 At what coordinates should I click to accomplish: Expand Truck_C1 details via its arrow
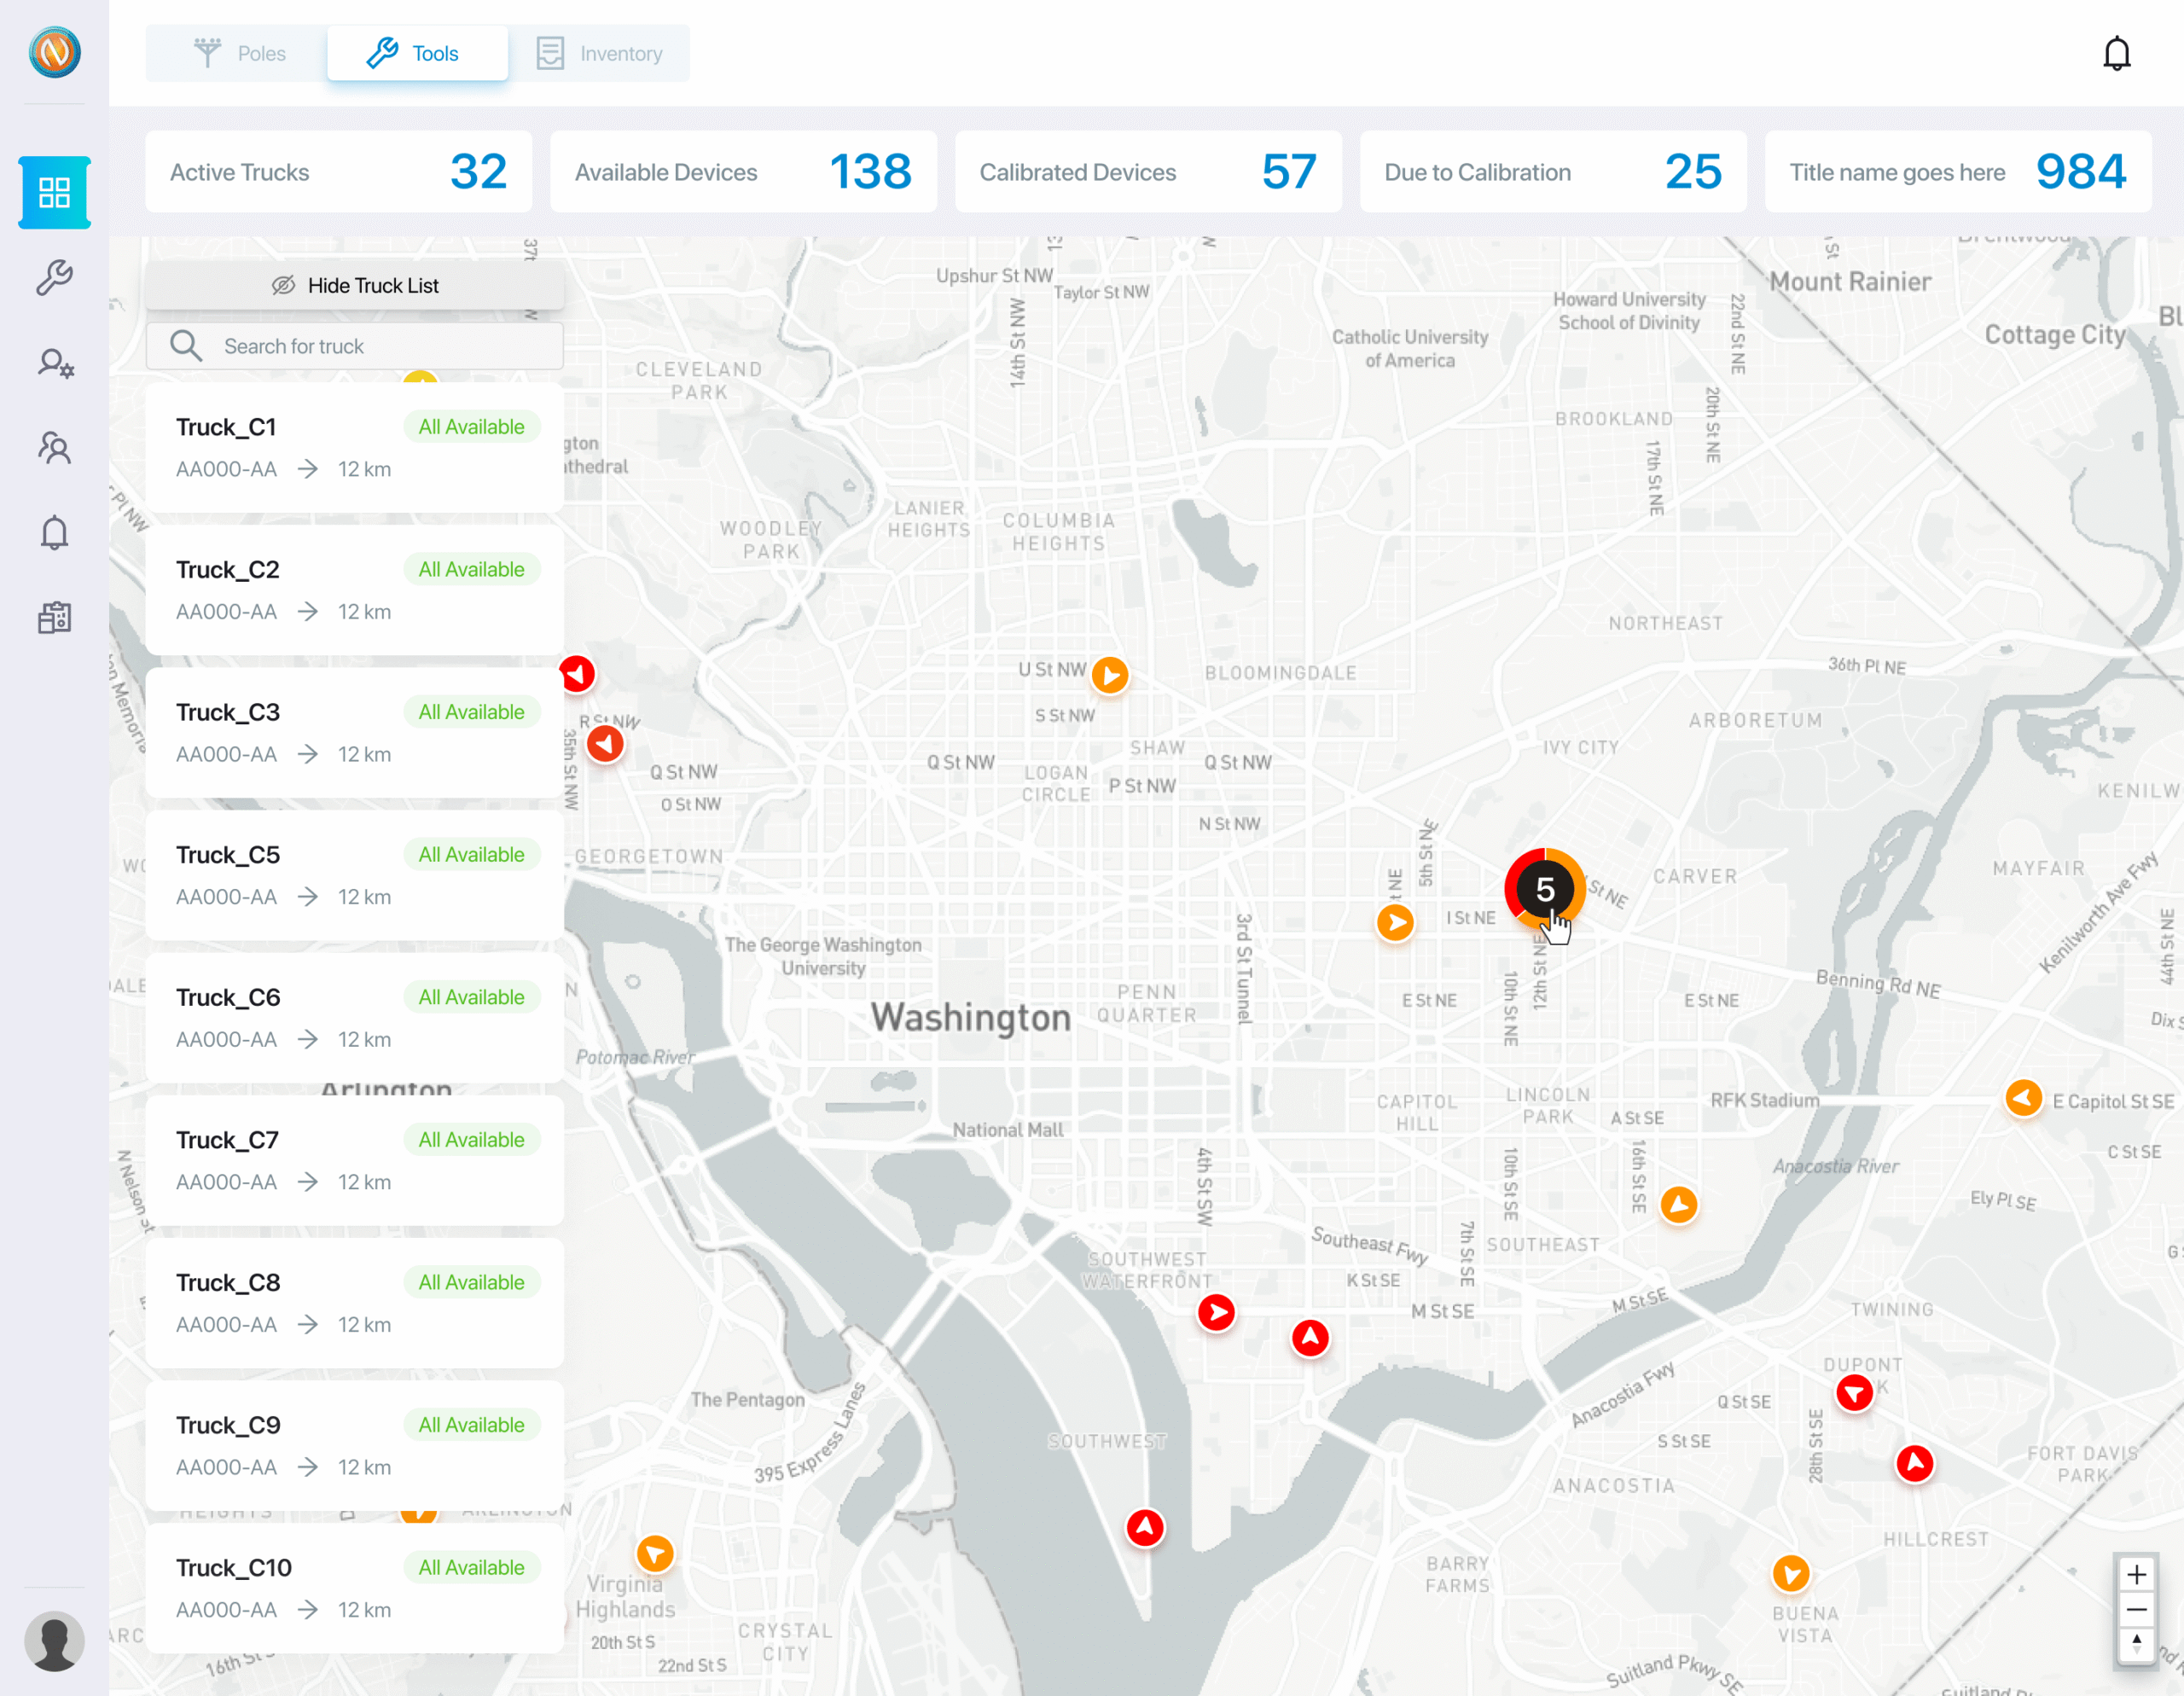(309, 468)
